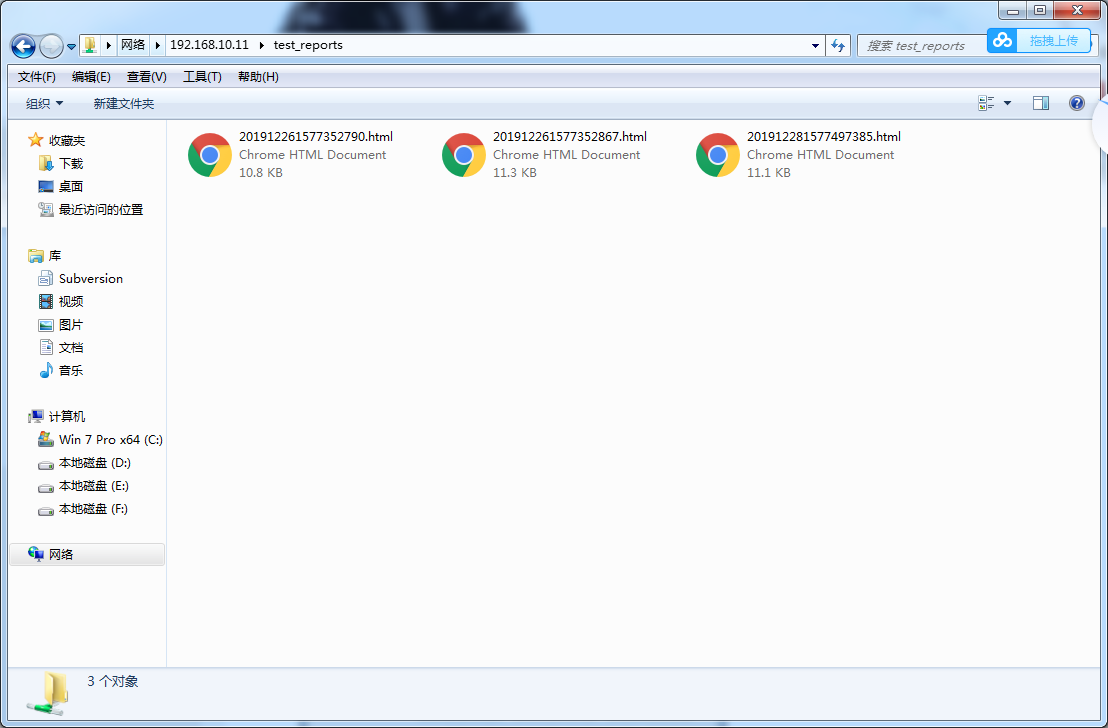Screen dimensions: 1108x728
Task: Open the view options dropdown arrow
Action: point(1008,103)
